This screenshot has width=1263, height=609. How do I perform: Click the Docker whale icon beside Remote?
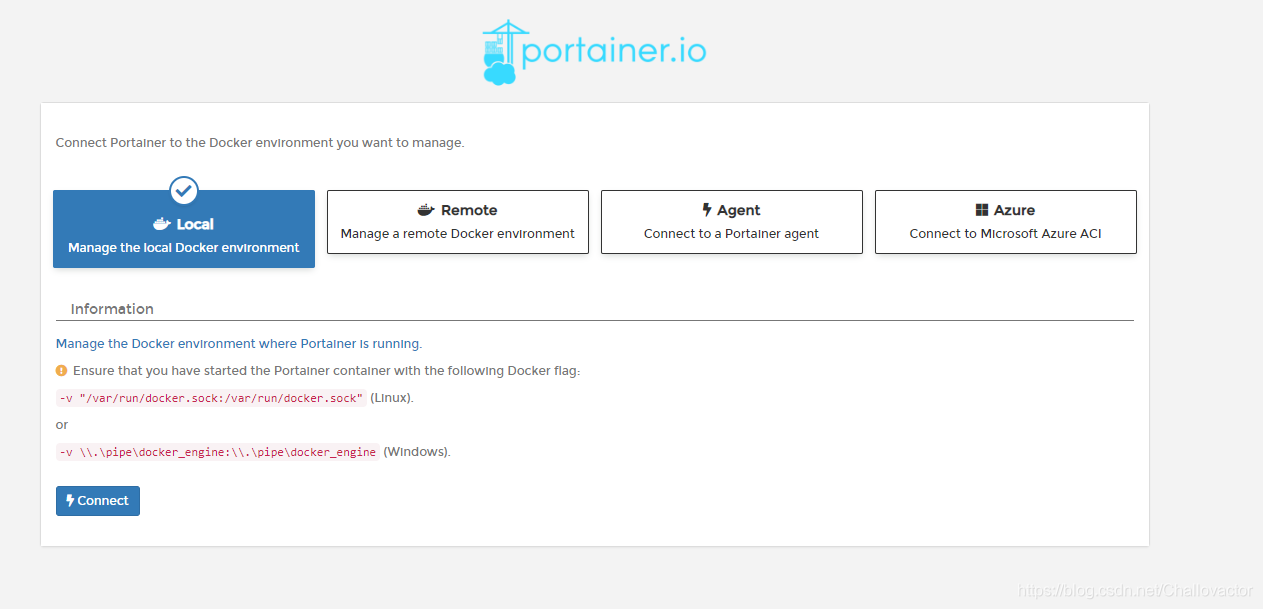tap(427, 210)
